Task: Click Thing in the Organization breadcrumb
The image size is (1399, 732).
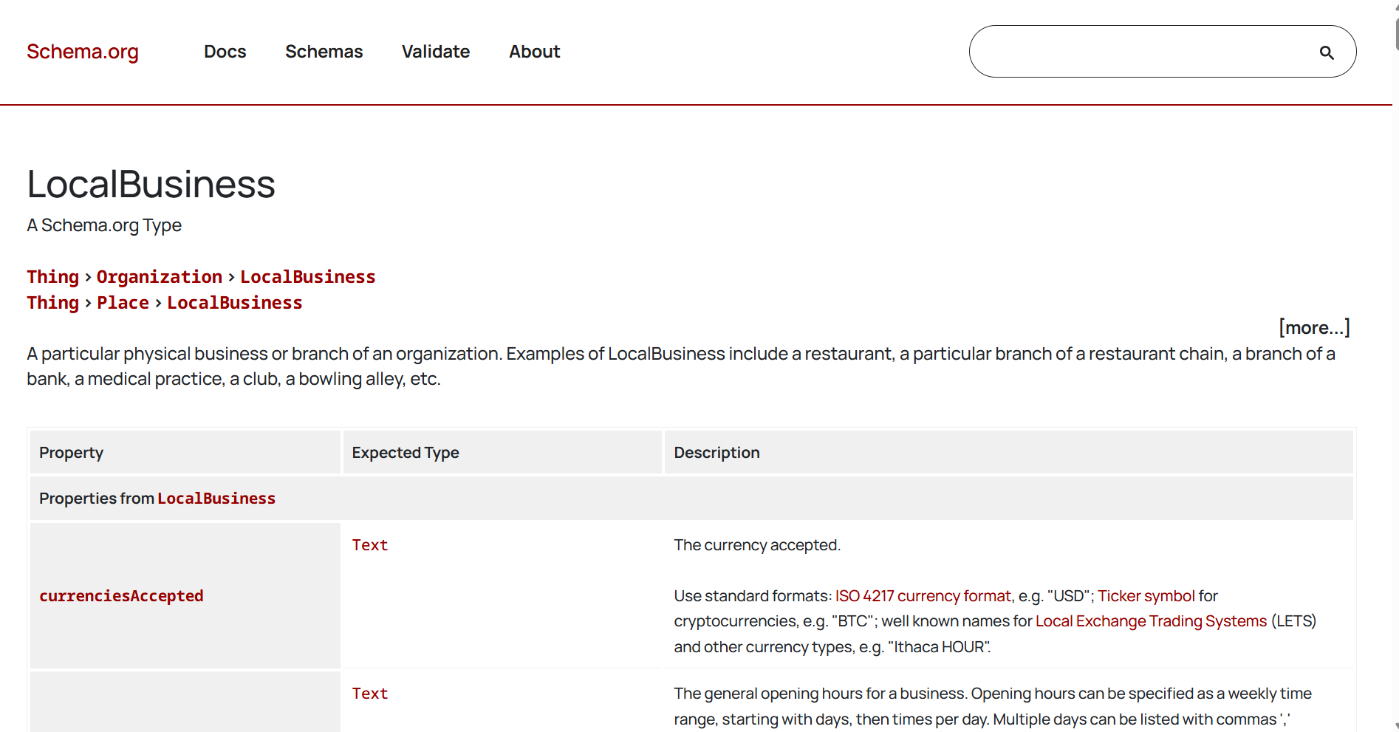Action: [53, 277]
